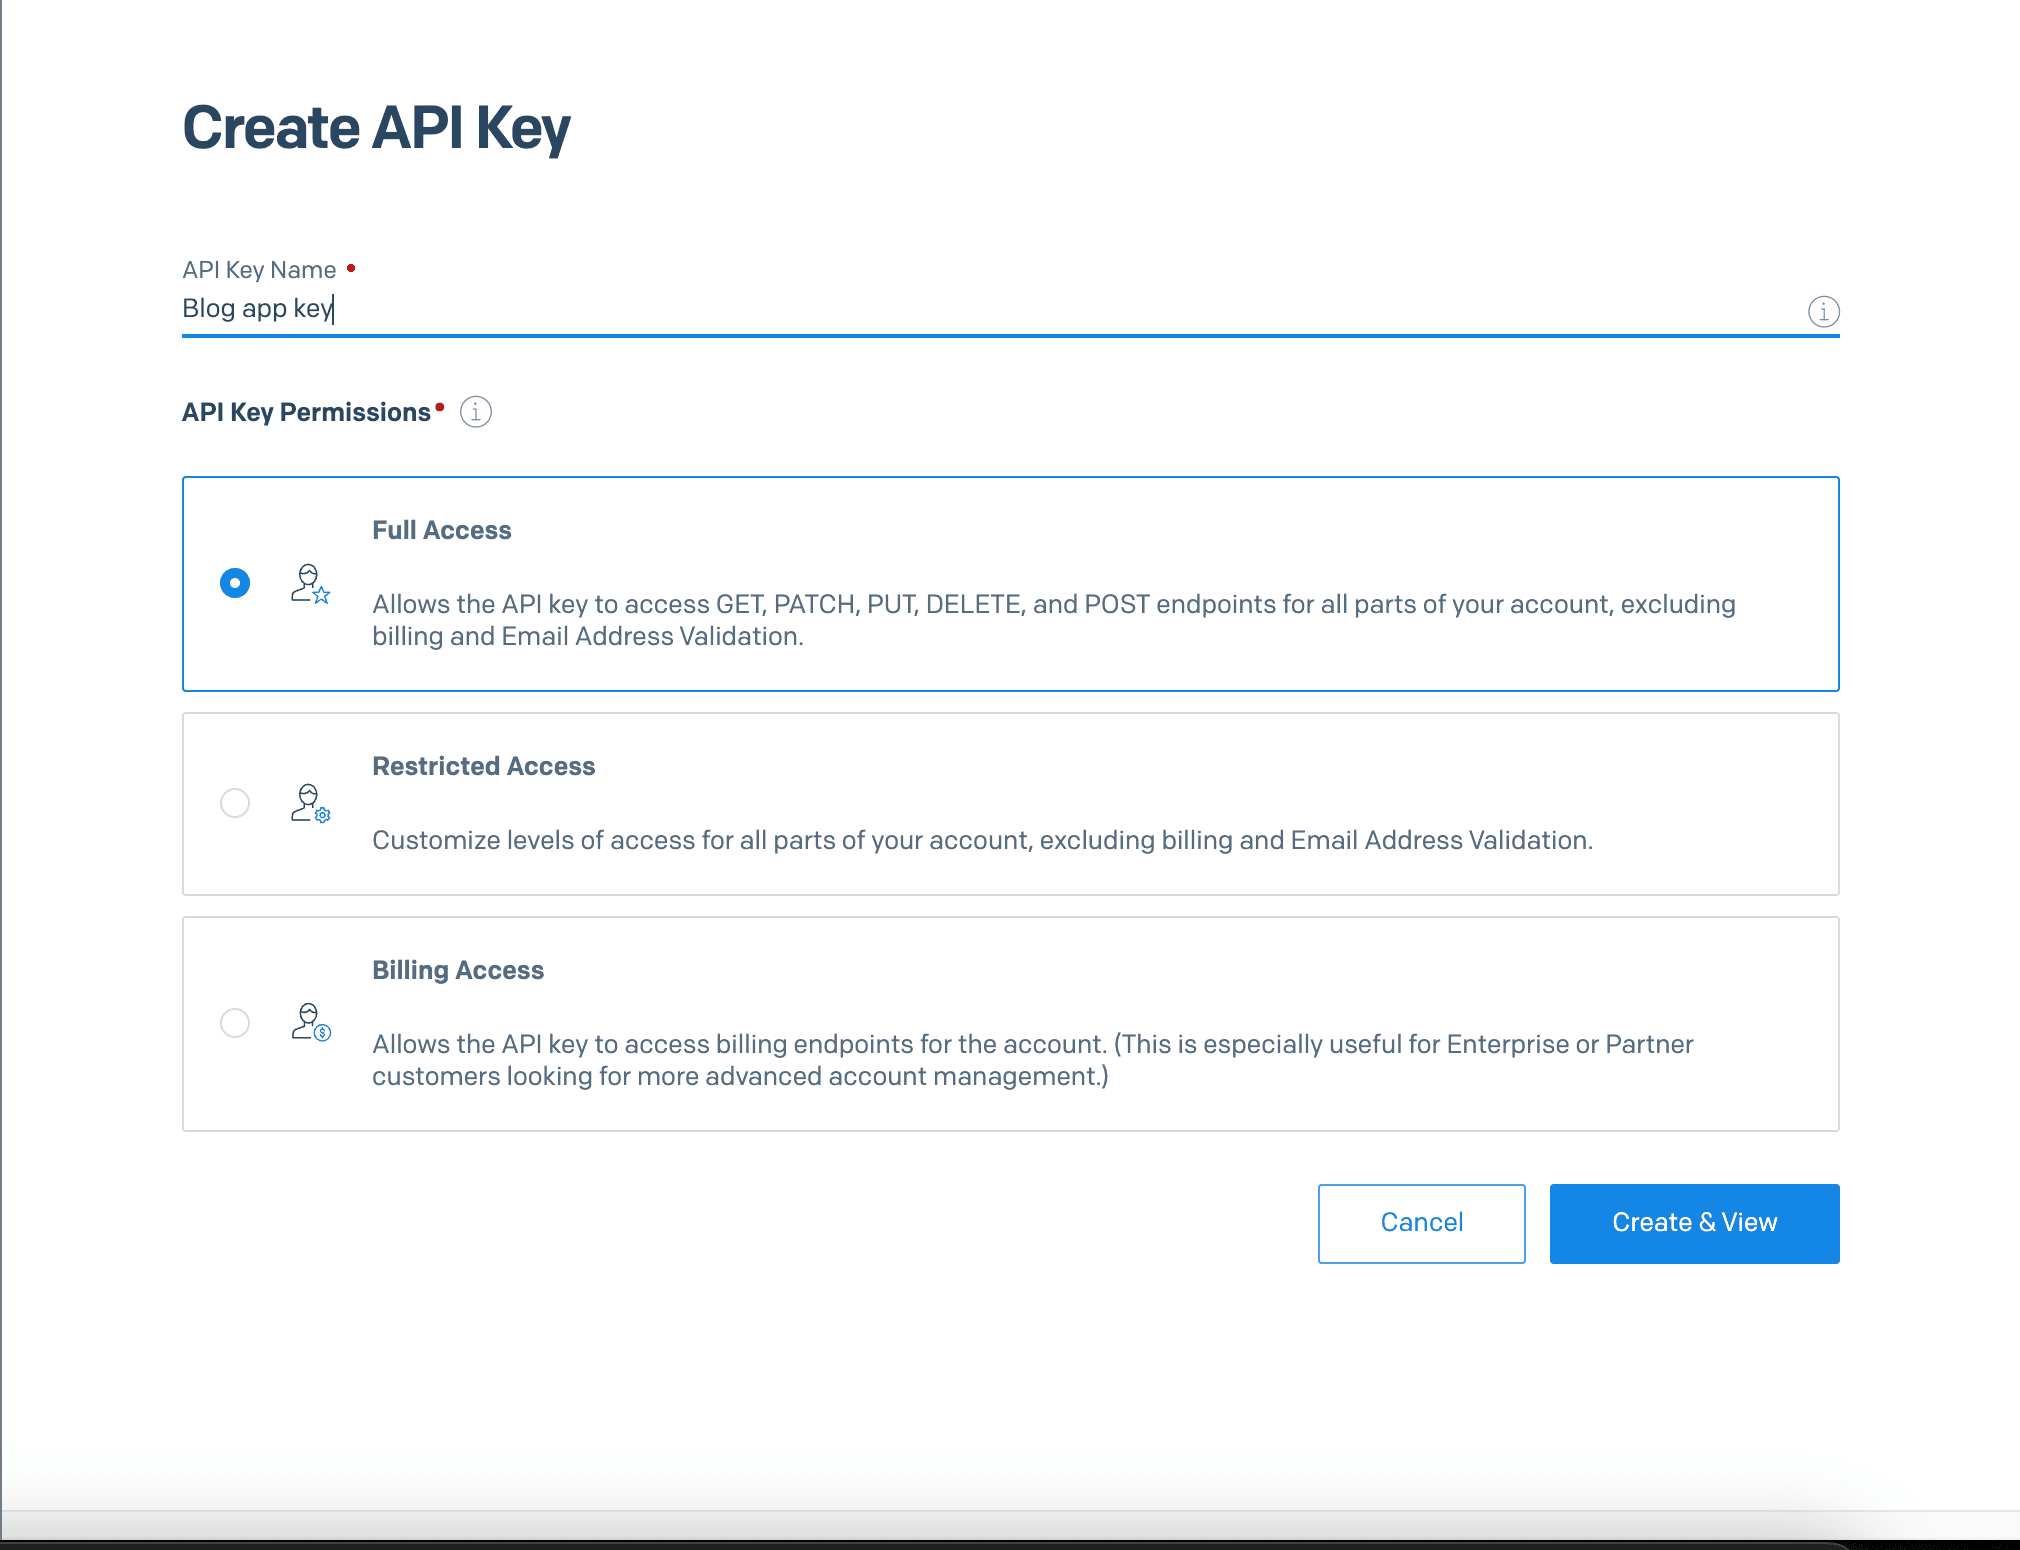
Task: Select the Full Access radio button
Action: click(235, 583)
